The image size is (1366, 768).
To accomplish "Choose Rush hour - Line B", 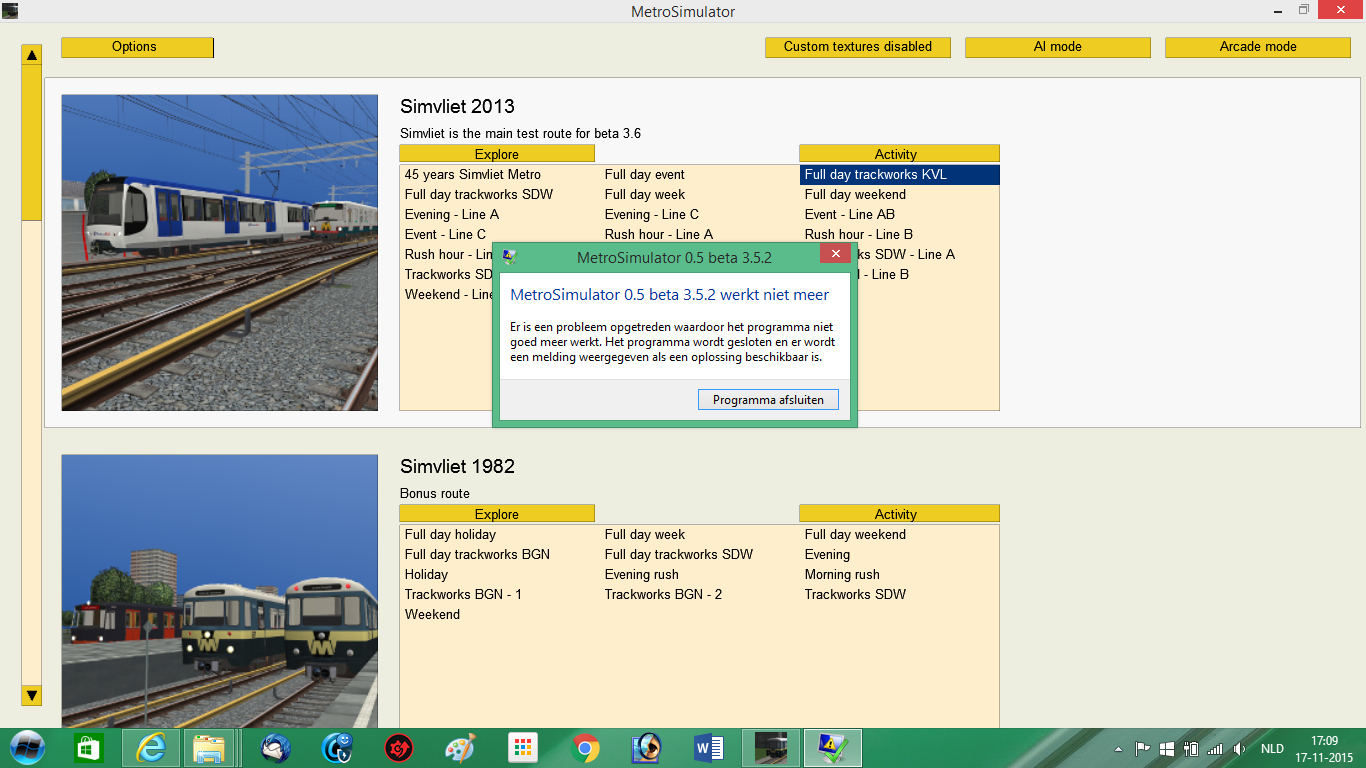I will click(x=859, y=235).
